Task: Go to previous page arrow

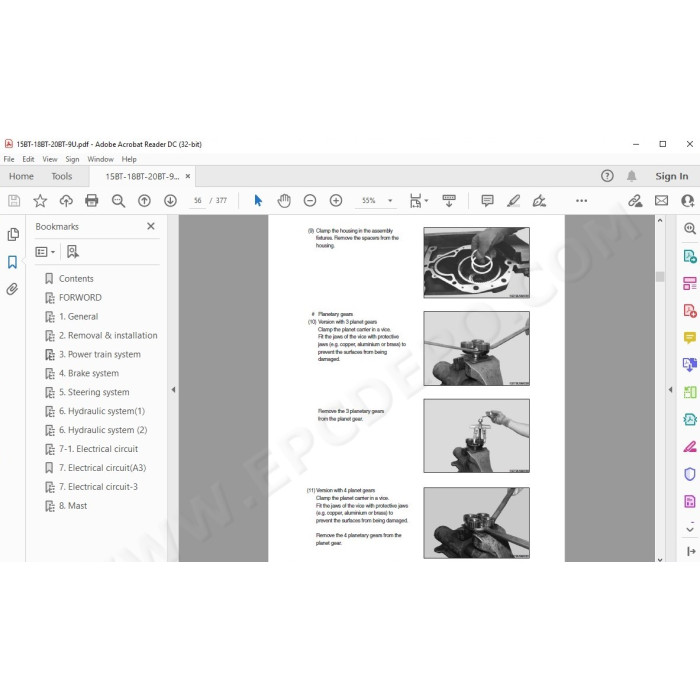Action: tap(144, 201)
